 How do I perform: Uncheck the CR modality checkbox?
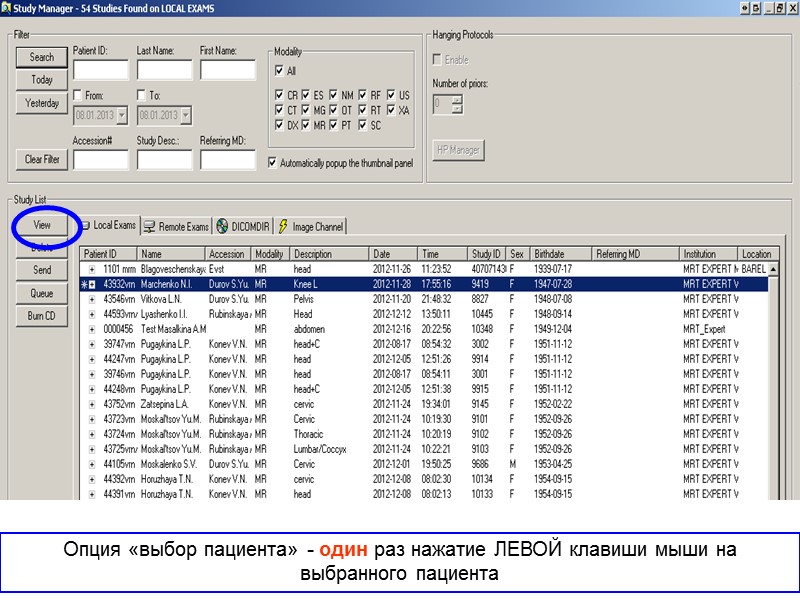[279, 95]
